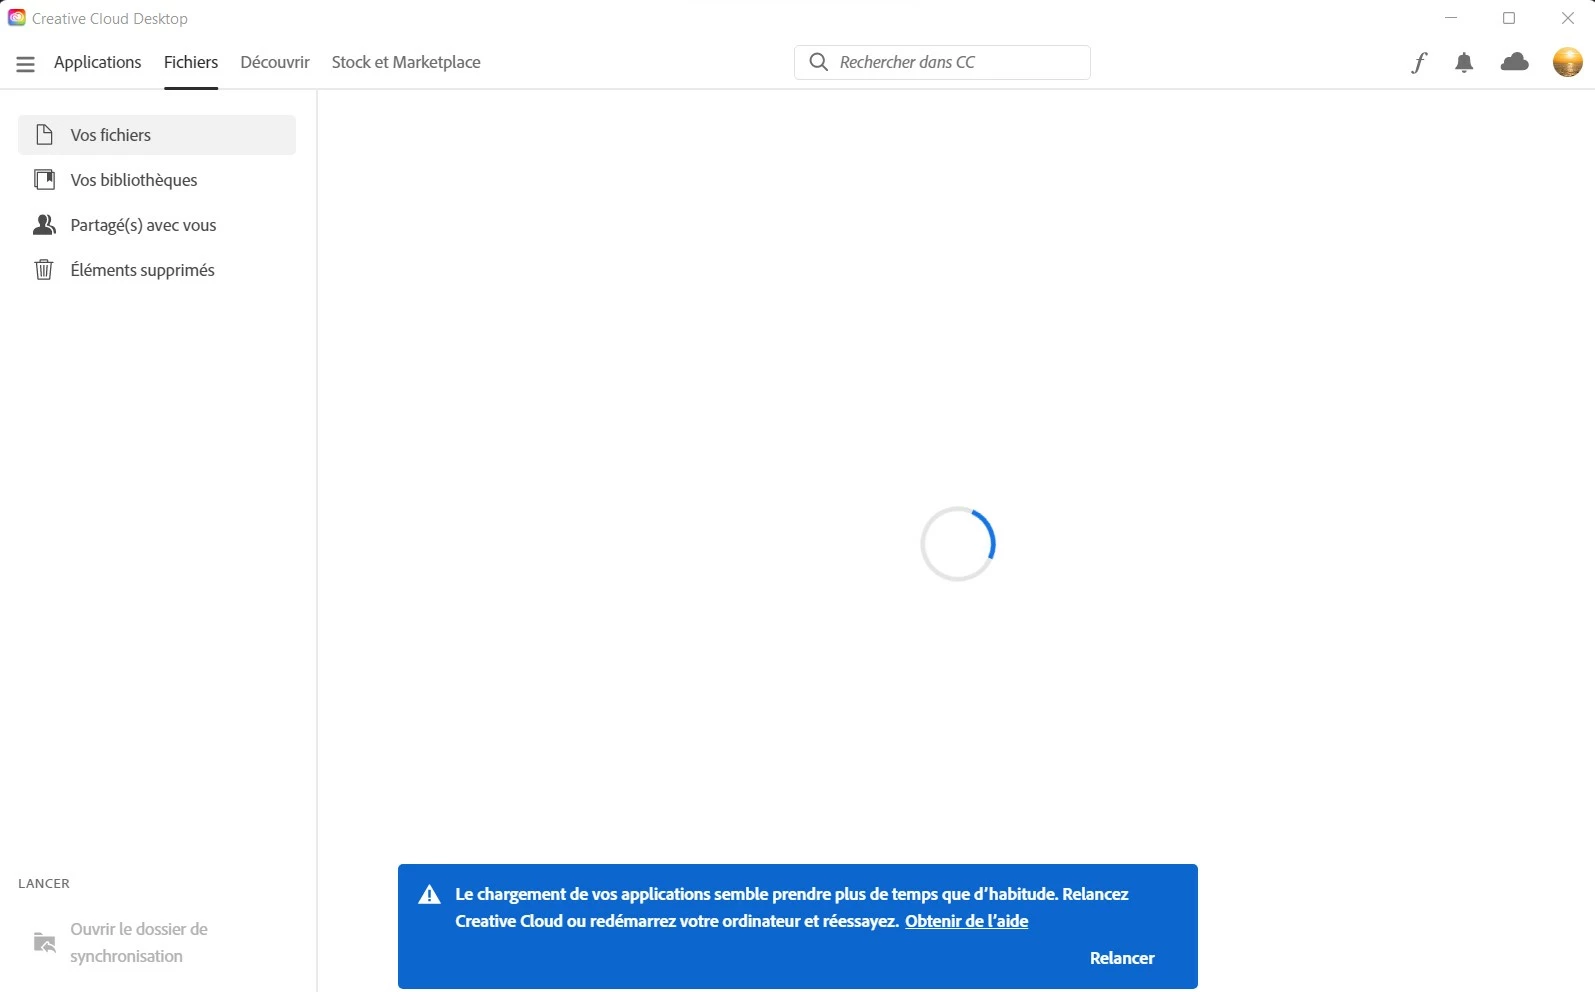Open Vos bibliothèques in sidebar
Viewport: 1595px width, 992px height.
[157, 180]
